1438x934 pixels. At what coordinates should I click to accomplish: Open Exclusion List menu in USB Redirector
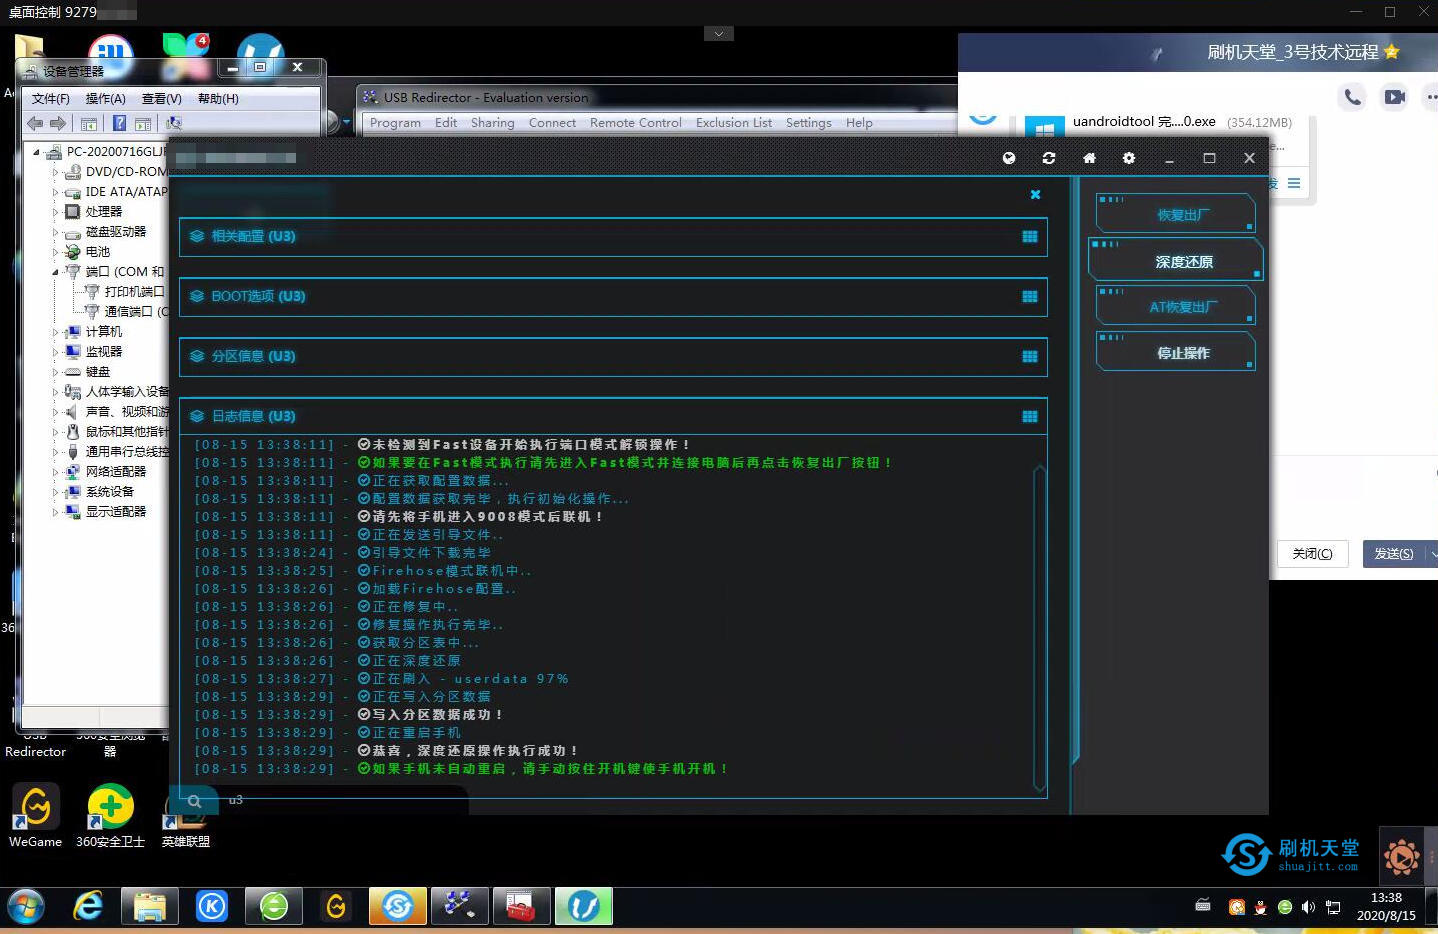tap(734, 123)
